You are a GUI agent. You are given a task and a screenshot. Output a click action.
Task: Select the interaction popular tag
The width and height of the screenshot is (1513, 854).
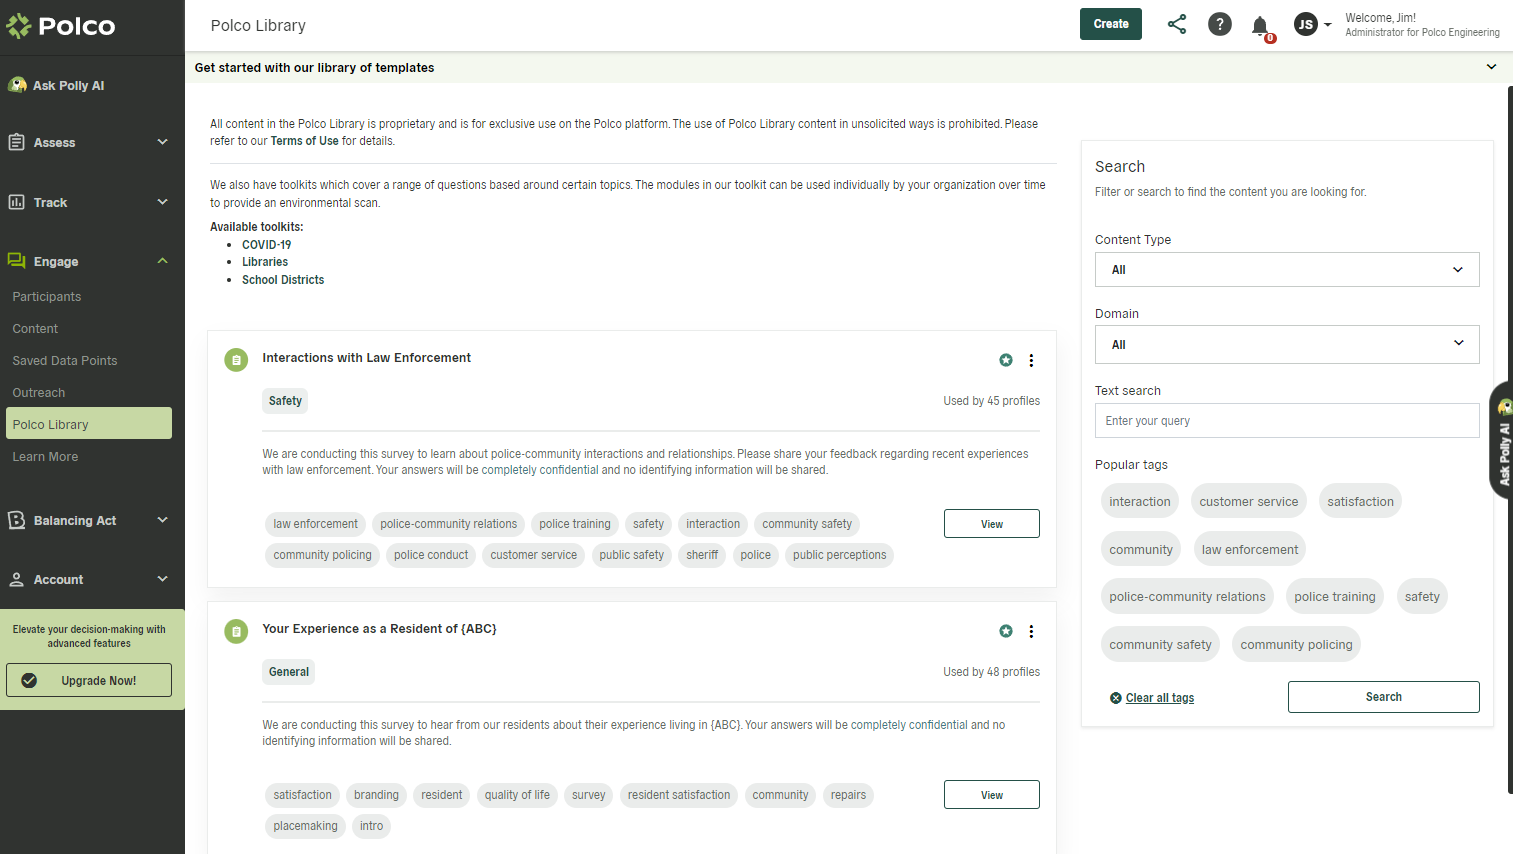click(1140, 502)
